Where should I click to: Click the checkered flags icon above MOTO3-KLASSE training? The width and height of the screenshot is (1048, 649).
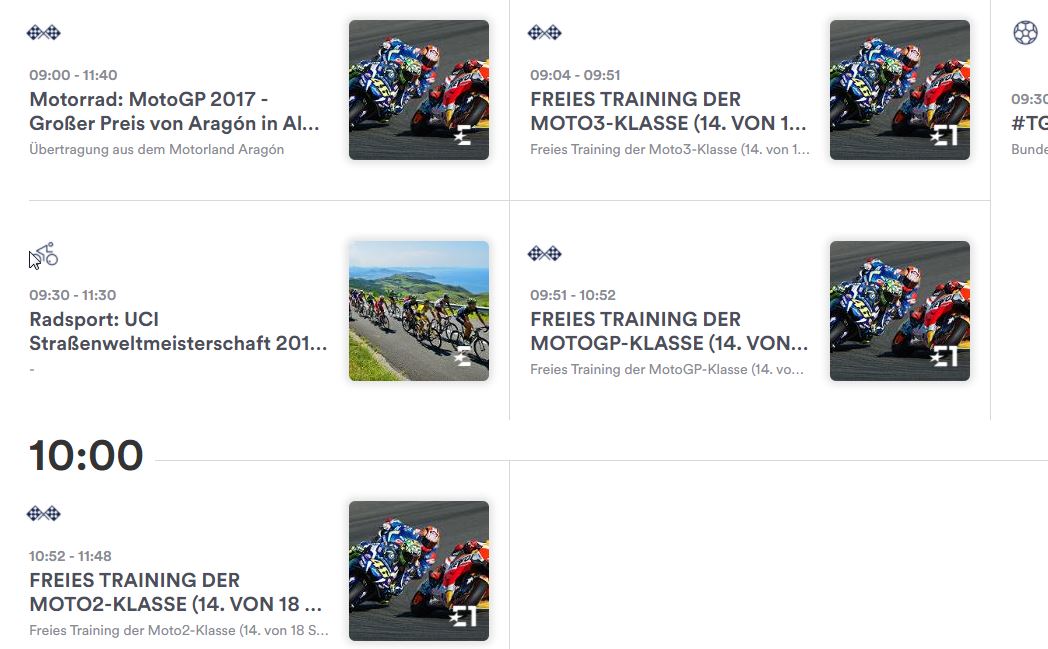click(x=545, y=32)
